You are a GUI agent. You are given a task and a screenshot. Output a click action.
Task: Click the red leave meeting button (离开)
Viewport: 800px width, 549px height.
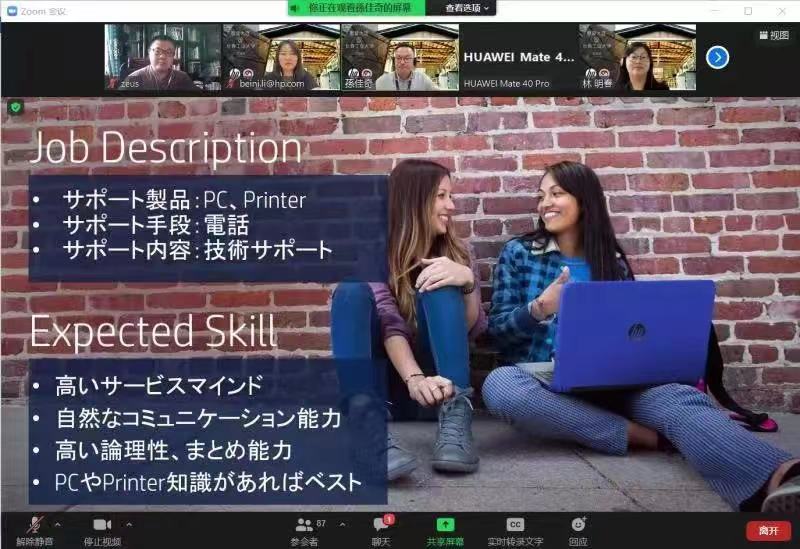pyautogui.click(x=768, y=531)
